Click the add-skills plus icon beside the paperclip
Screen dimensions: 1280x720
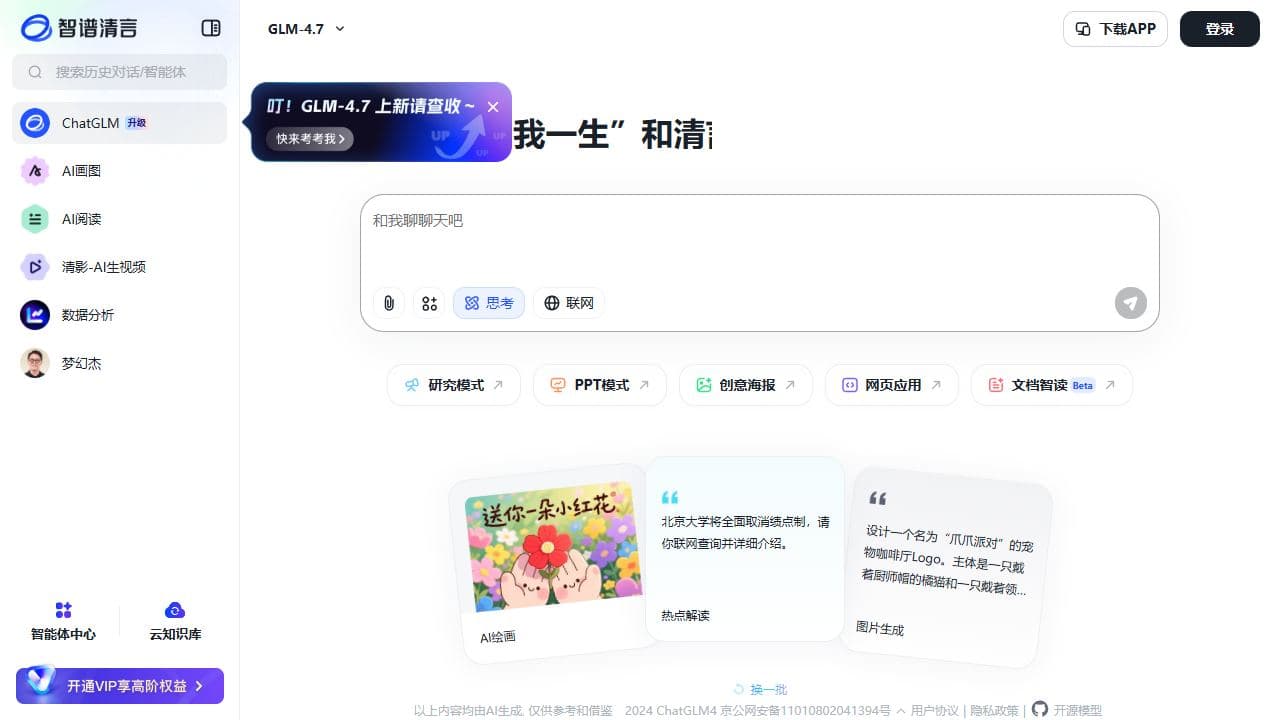pos(429,303)
